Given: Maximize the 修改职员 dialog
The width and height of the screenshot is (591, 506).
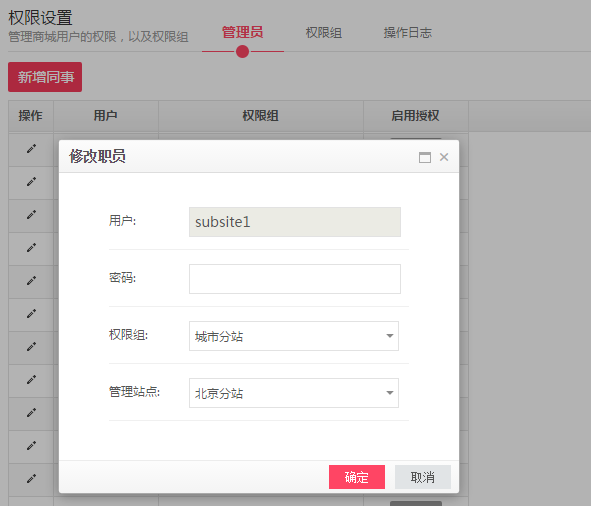Looking at the screenshot, I should click(x=425, y=157).
